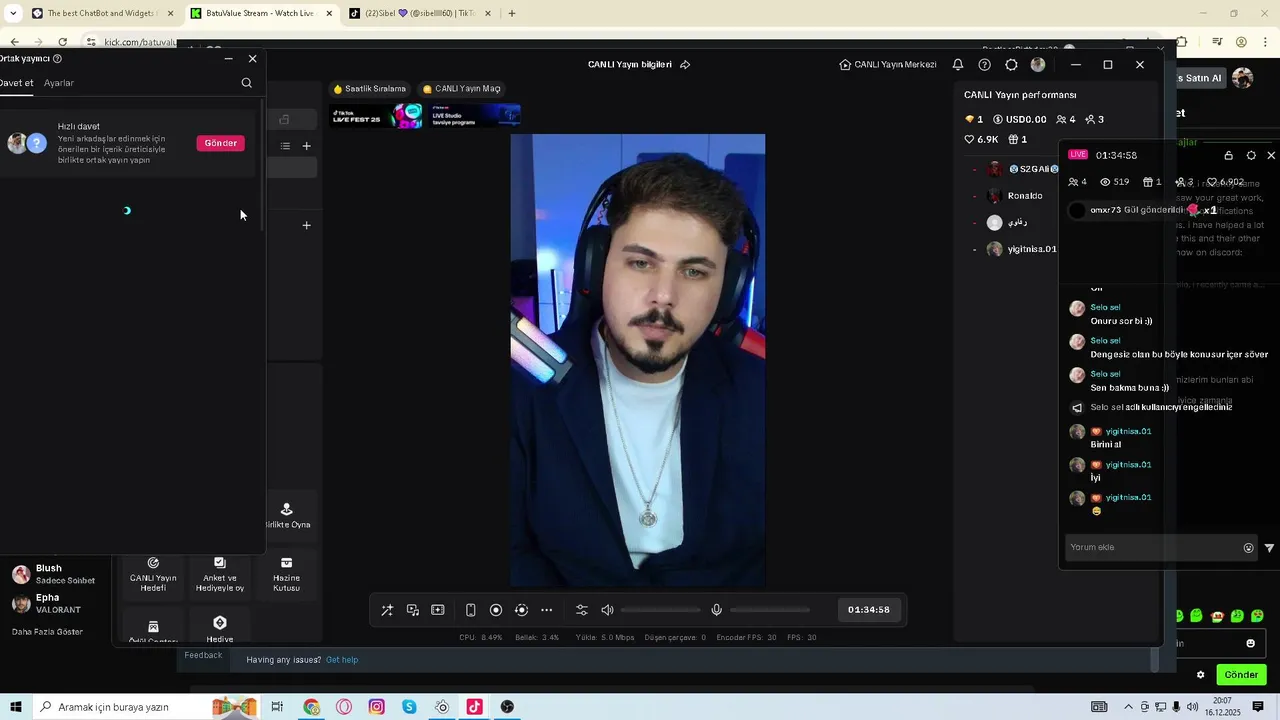This screenshot has height=720, width=1280.
Task: Open CANLI Yayın Hedefi tool
Action: click(x=153, y=575)
